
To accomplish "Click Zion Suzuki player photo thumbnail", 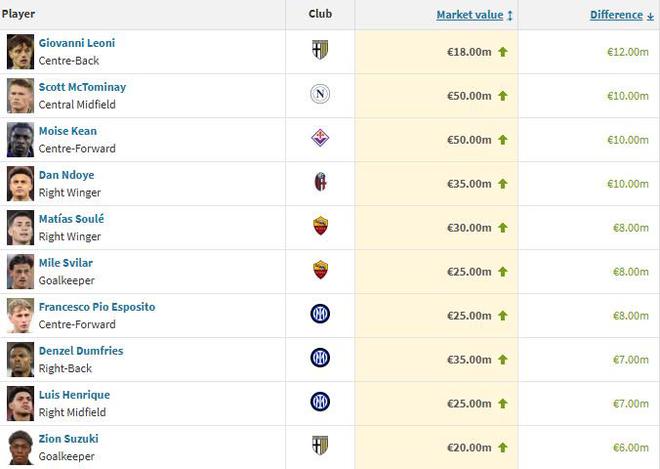I will coord(20,447).
